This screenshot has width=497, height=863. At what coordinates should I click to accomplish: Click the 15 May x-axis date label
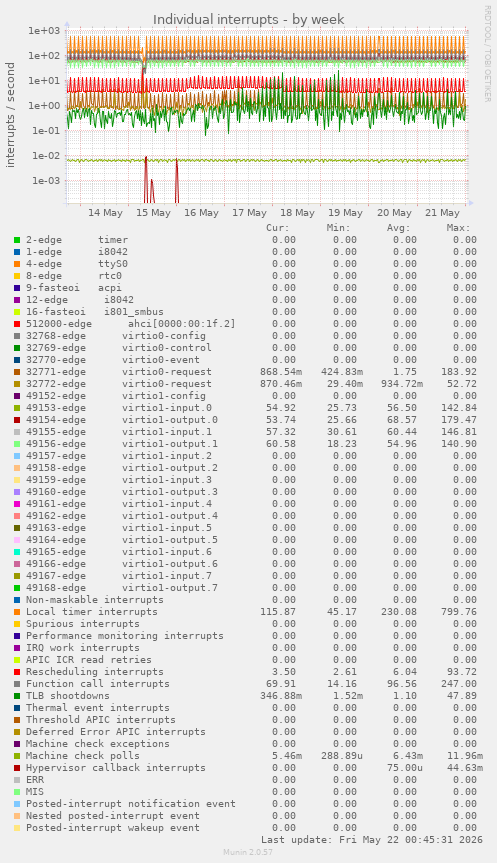154,213
